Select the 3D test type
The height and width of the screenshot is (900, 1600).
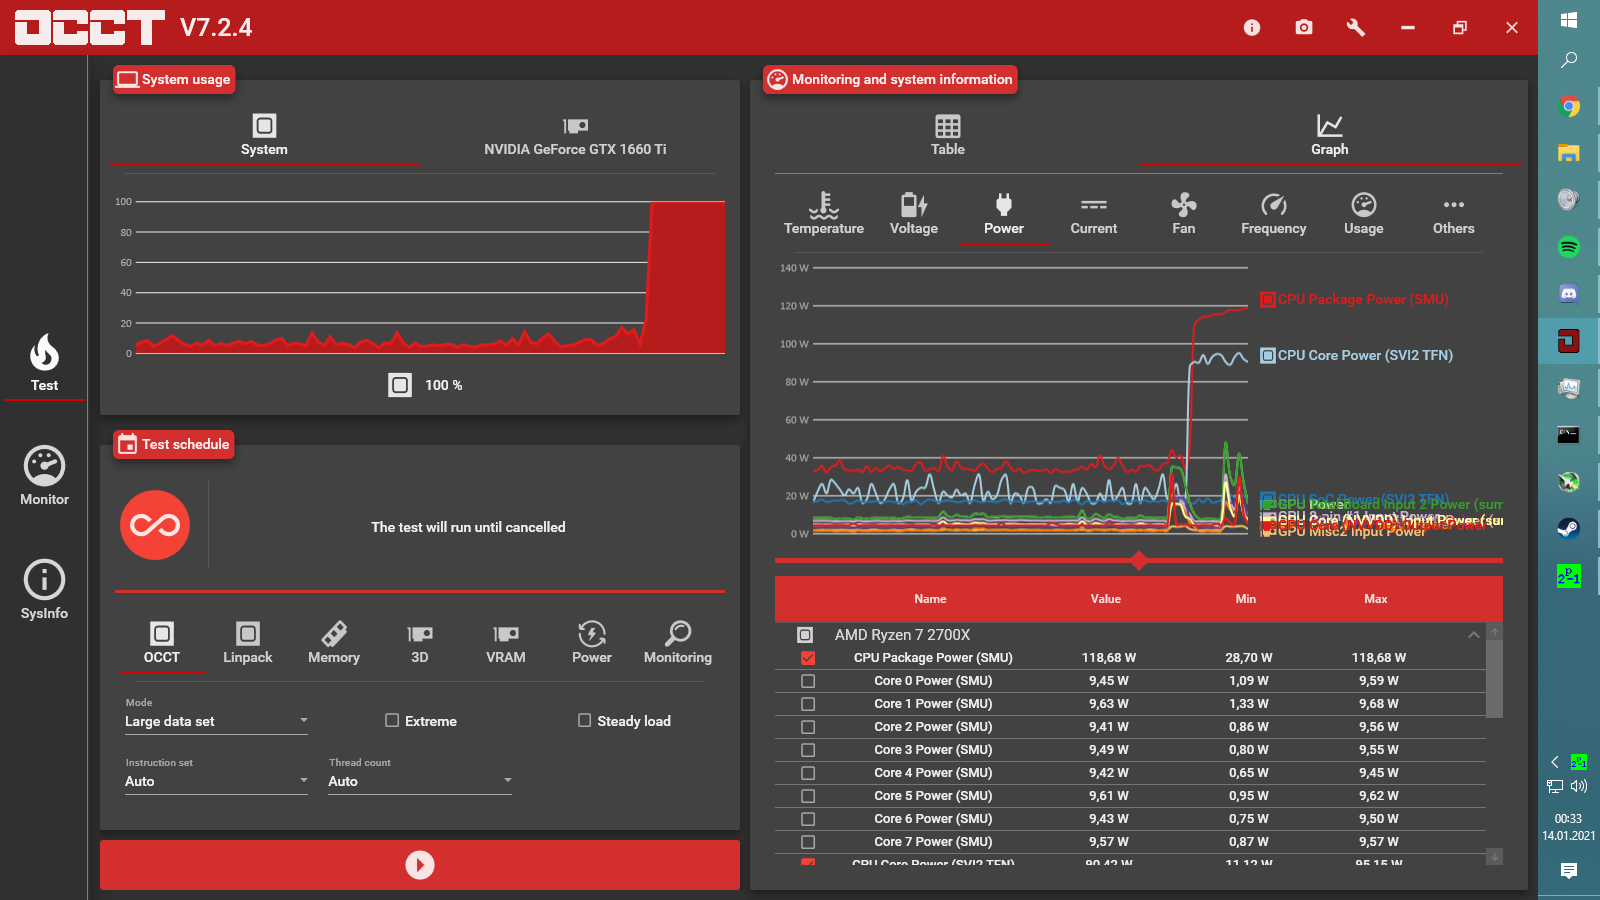(420, 643)
